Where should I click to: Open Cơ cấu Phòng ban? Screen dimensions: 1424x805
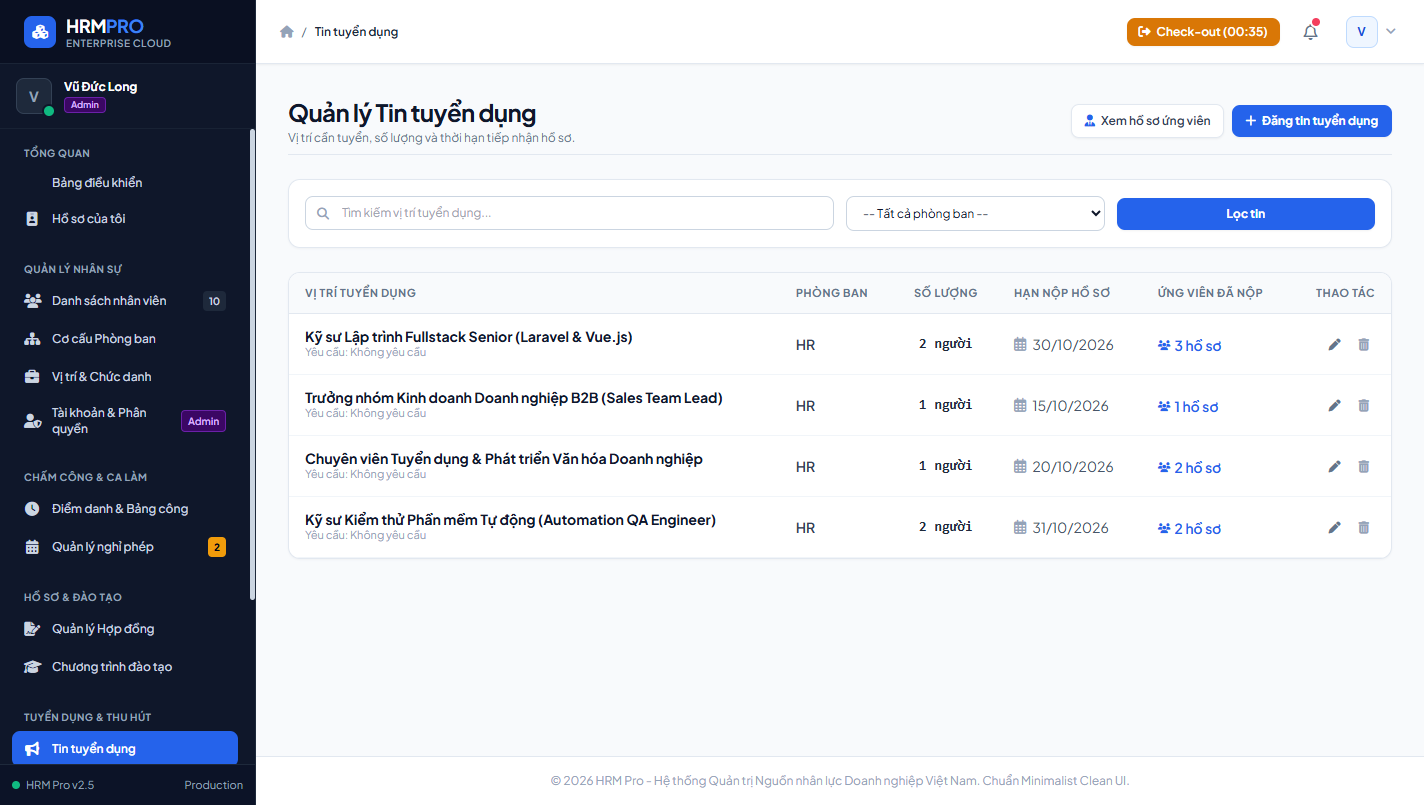pos(125,339)
